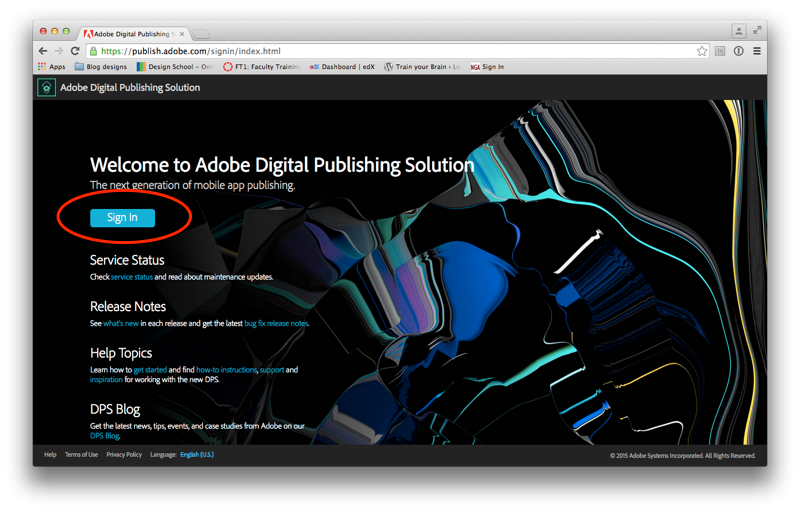Click the Service Status heading
This screenshot has height=512, width=800.
(127, 260)
